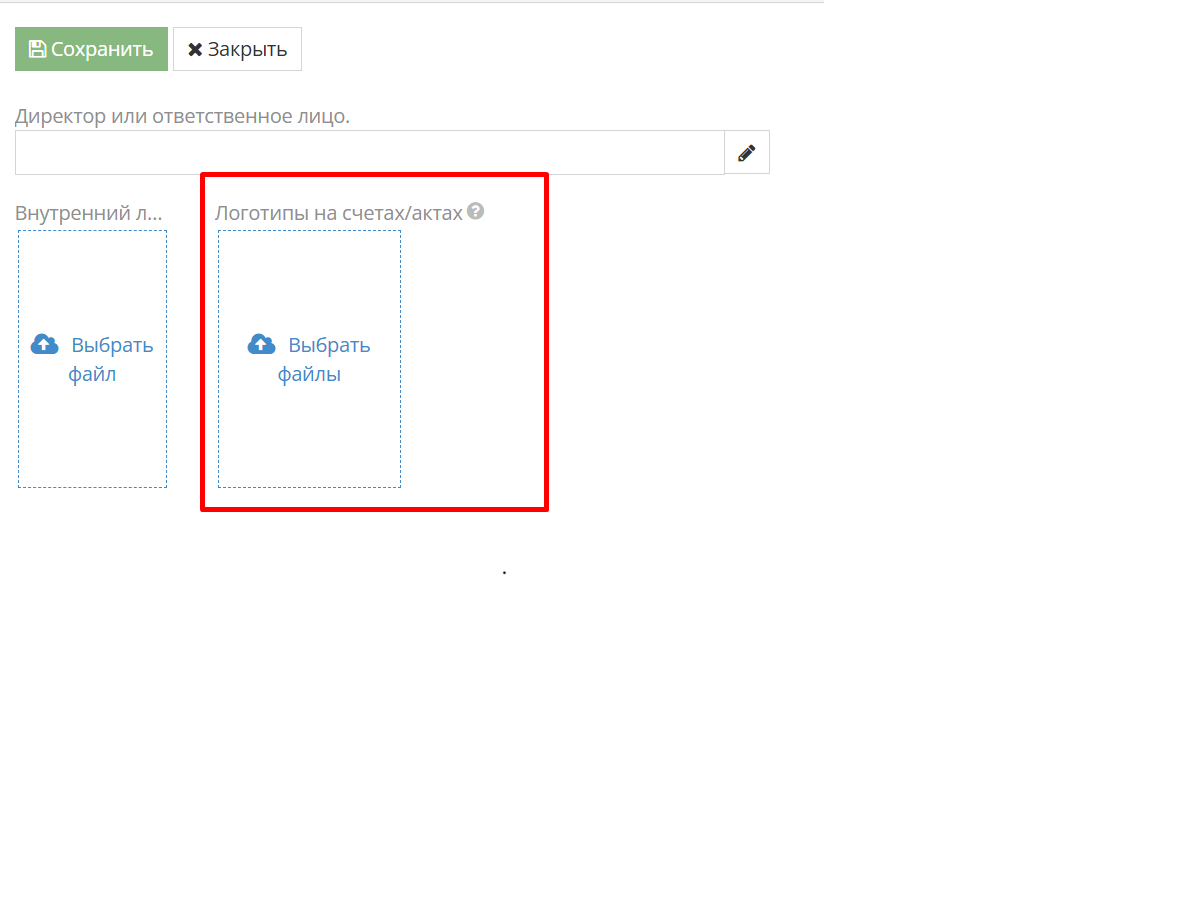The height and width of the screenshot is (900, 1200).
Task: Click the Логотипы на счетах/актах label
Action: (340, 211)
